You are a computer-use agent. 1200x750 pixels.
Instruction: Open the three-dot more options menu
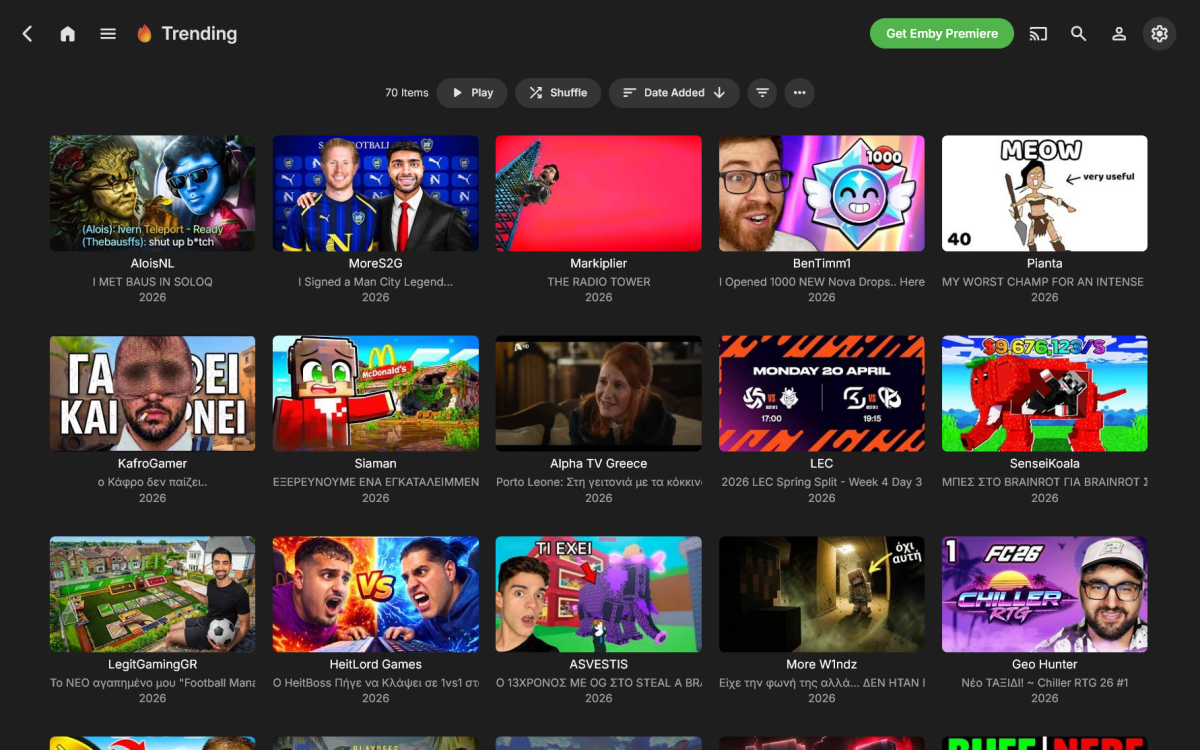(x=799, y=93)
